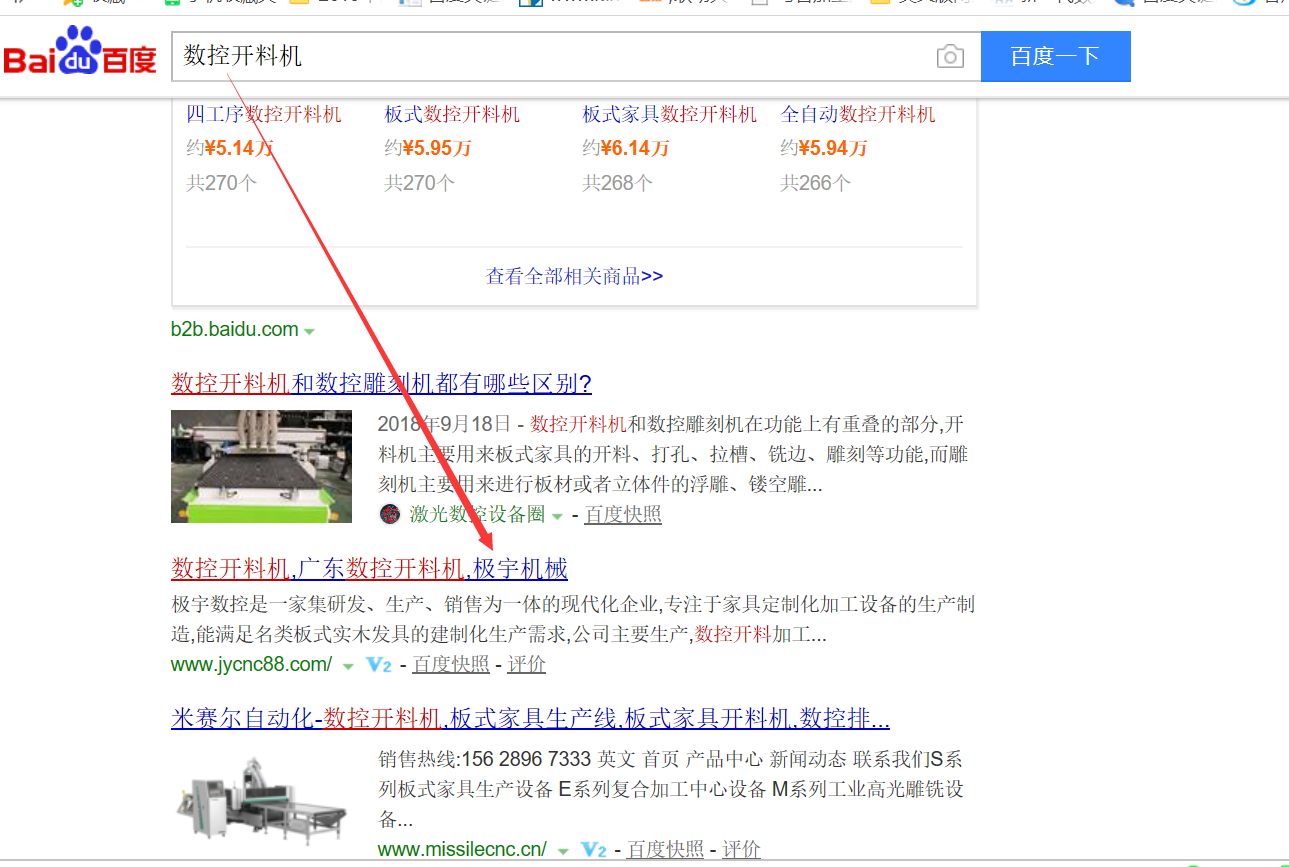Open 百度快照 for 激光数控设备圈 result
1289x867 pixels.
coord(623,514)
